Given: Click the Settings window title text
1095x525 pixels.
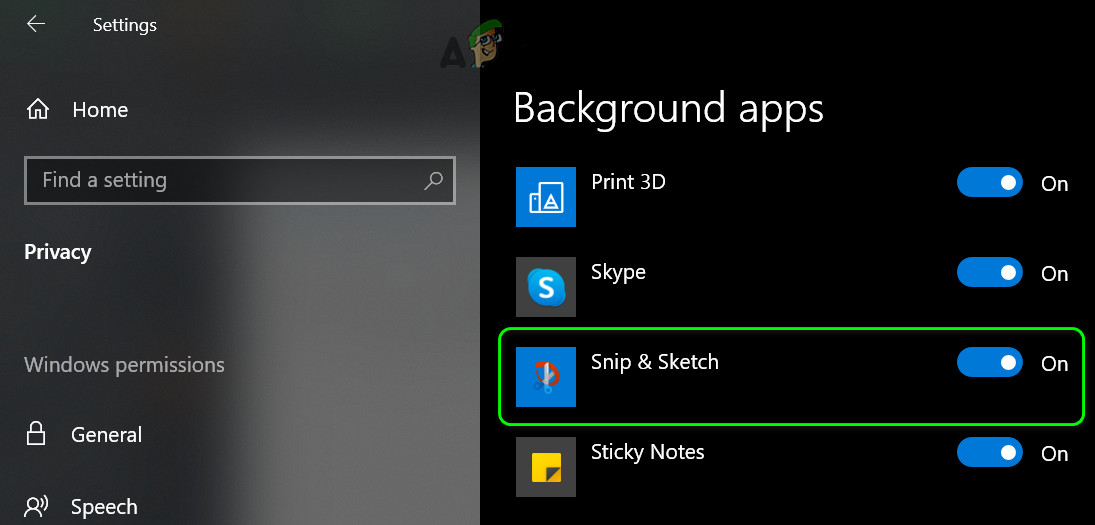Looking at the screenshot, I should tap(125, 24).
